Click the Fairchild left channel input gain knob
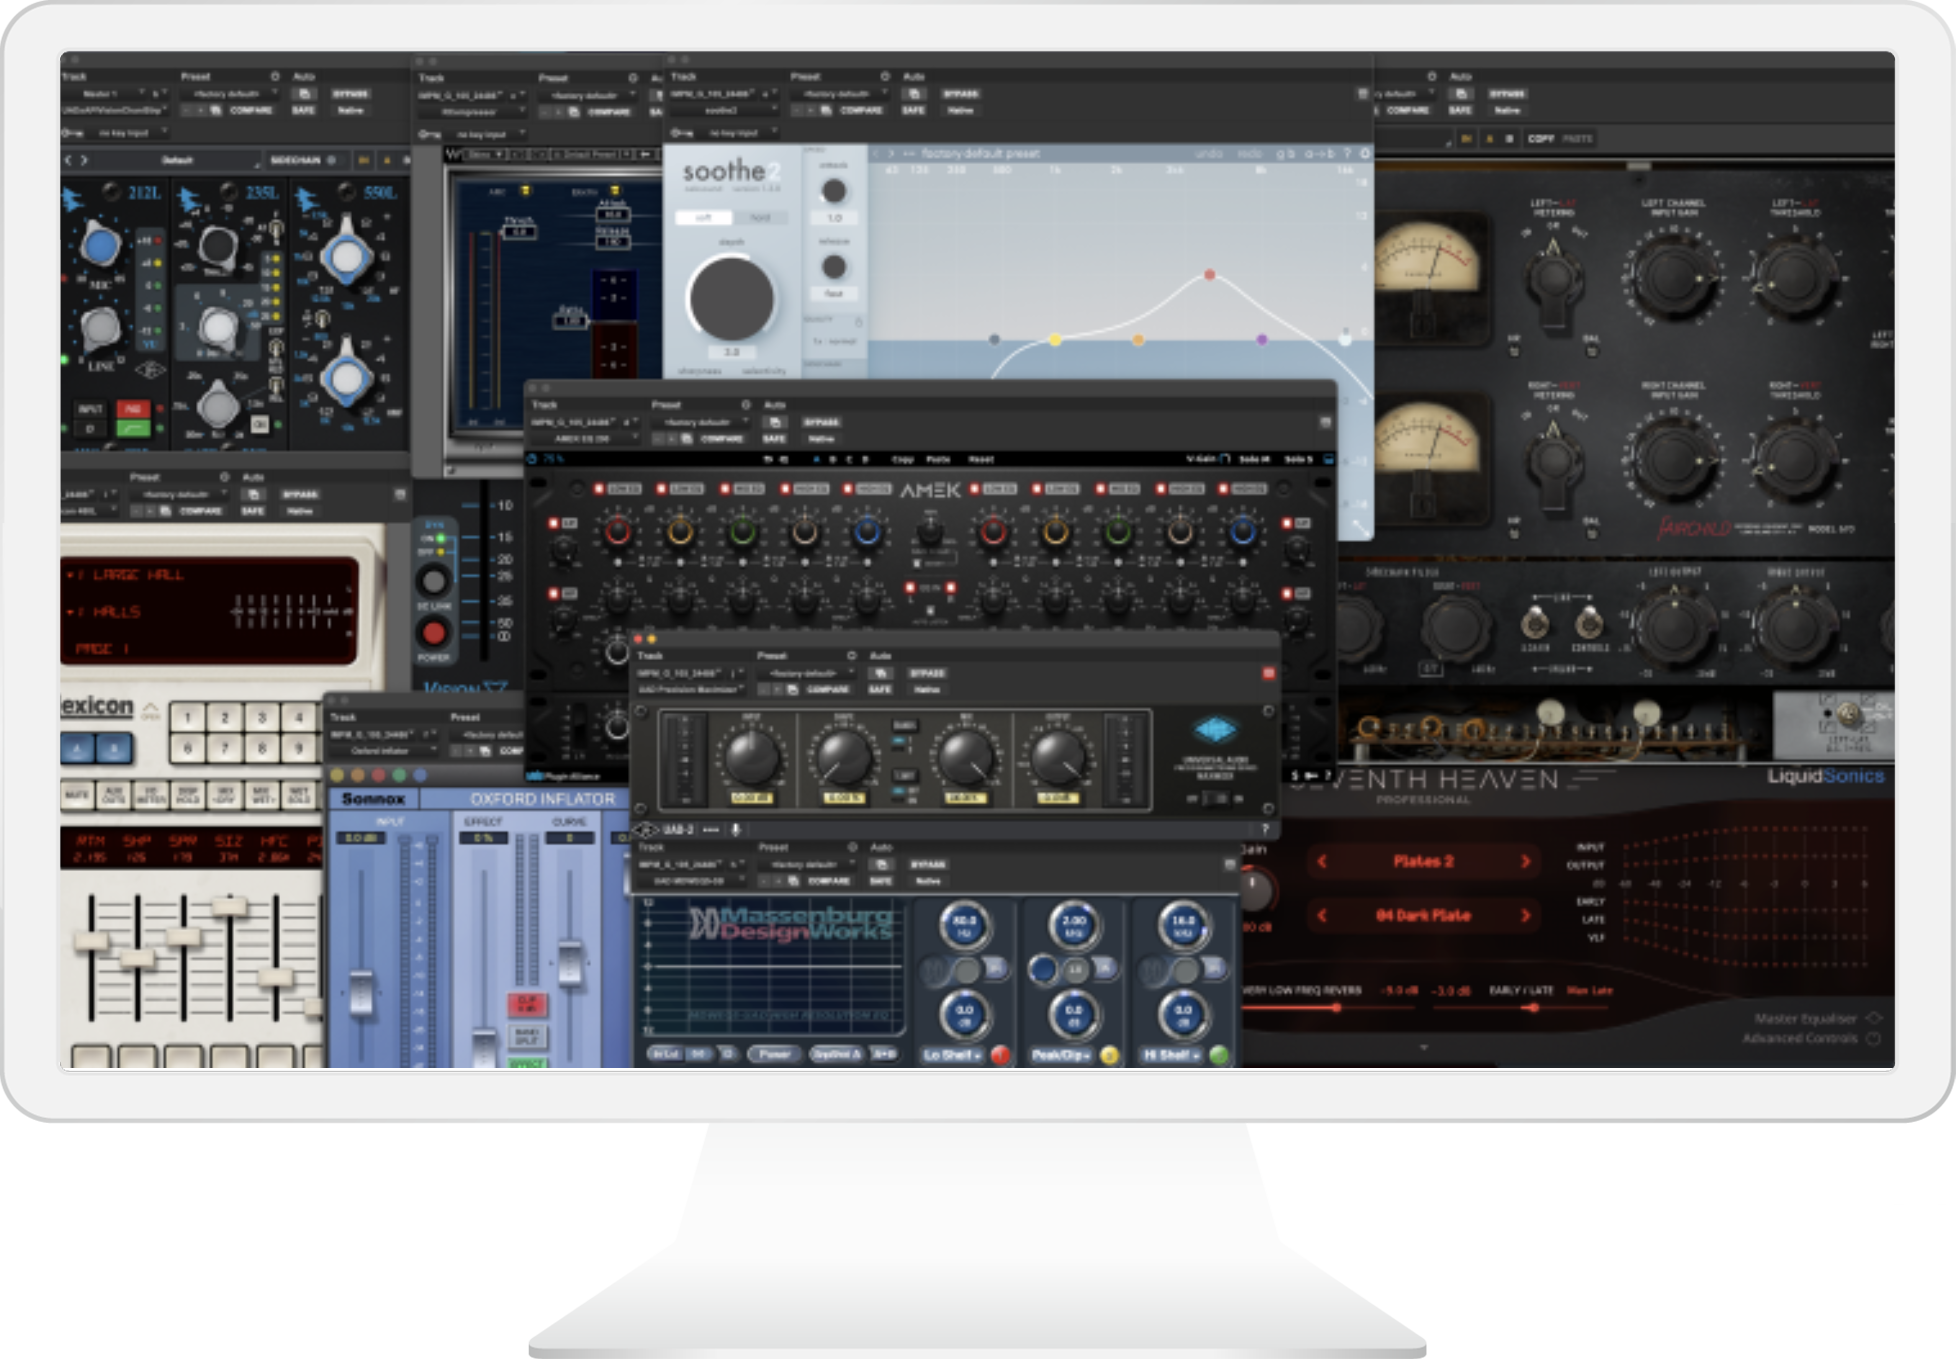Image resolution: width=1956 pixels, height=1359 pixels. tap(1673, 277)
